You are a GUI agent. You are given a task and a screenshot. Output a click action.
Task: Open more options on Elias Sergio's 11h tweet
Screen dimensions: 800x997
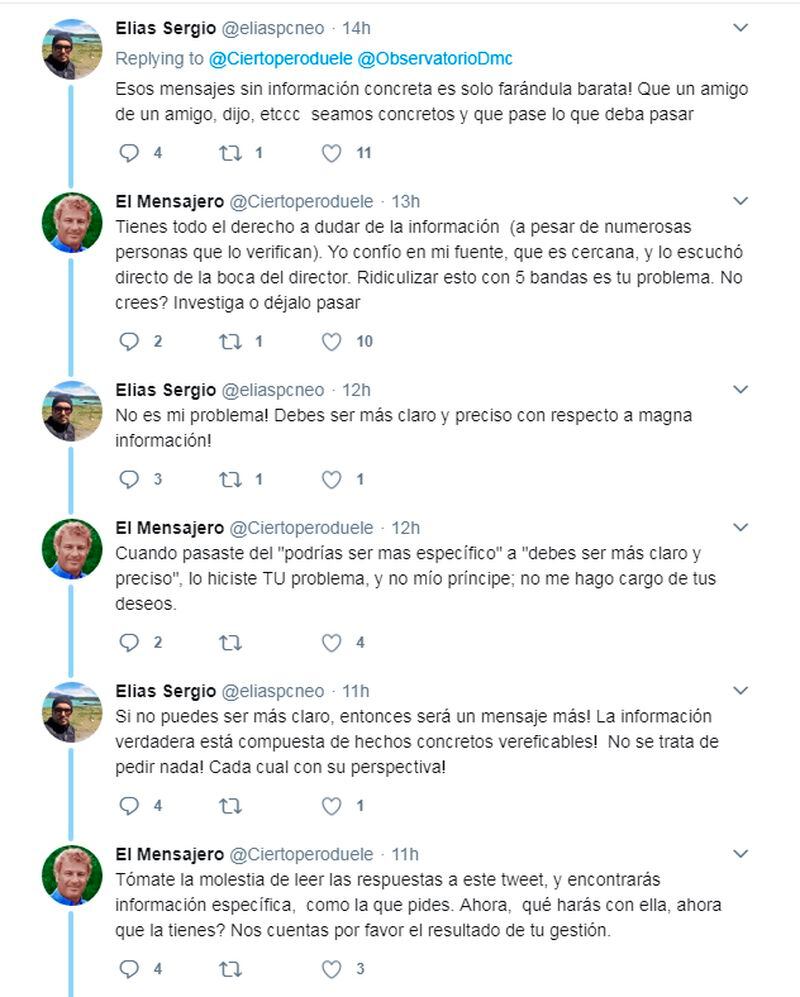tap(740, 690)
